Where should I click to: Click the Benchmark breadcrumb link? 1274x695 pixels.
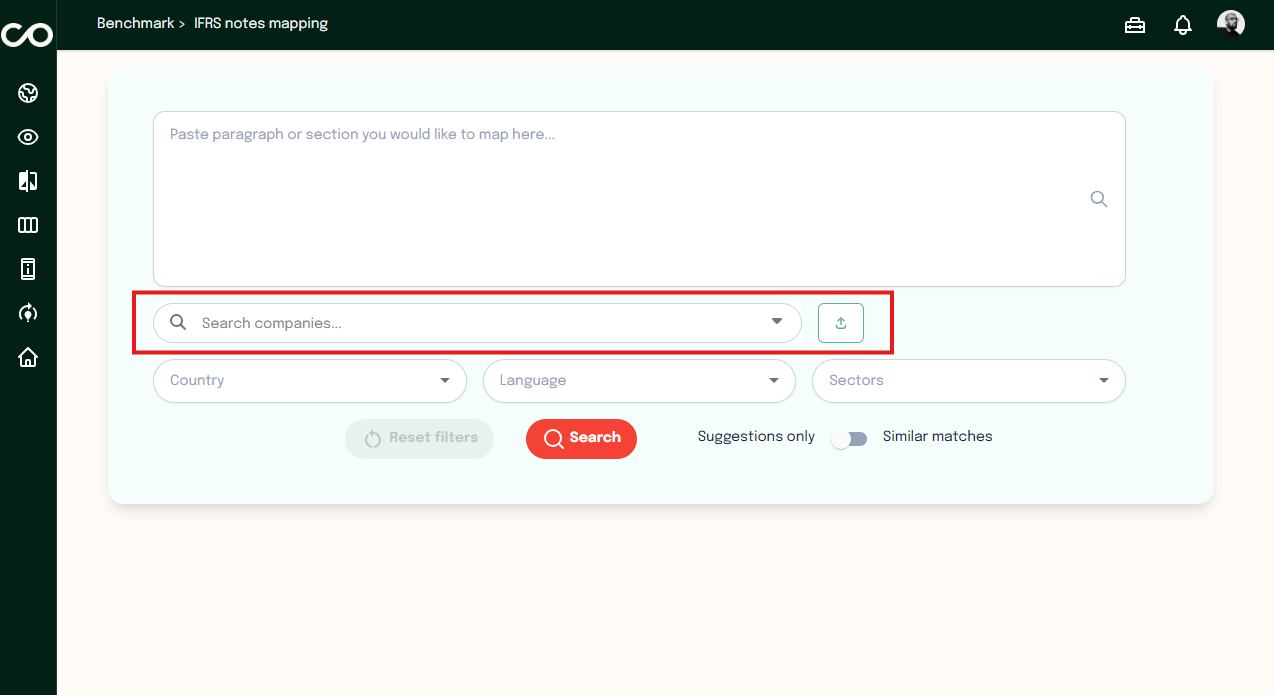click(x=134, y=23)
